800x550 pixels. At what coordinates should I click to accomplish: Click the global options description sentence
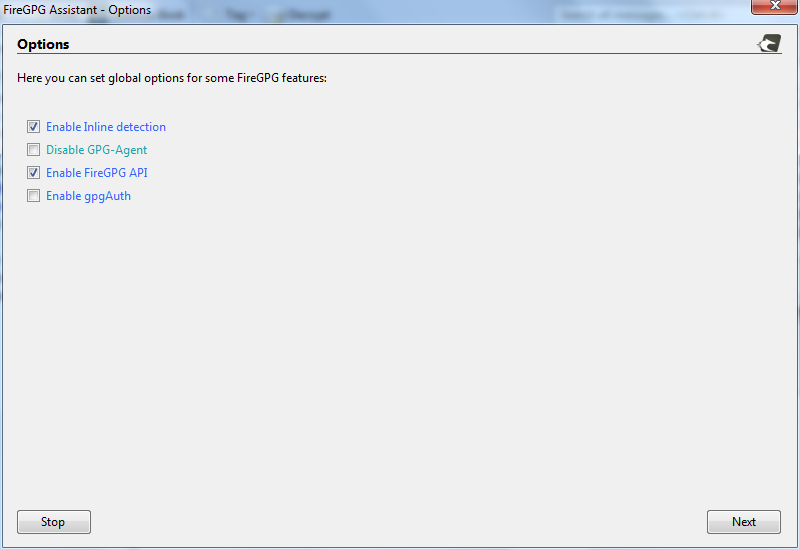click(172, 77)
